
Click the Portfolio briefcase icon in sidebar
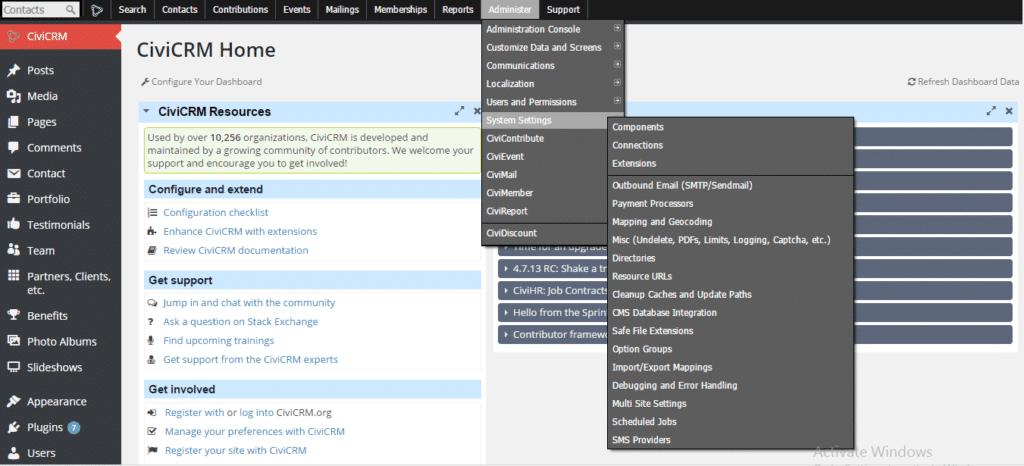pos(13,199)
